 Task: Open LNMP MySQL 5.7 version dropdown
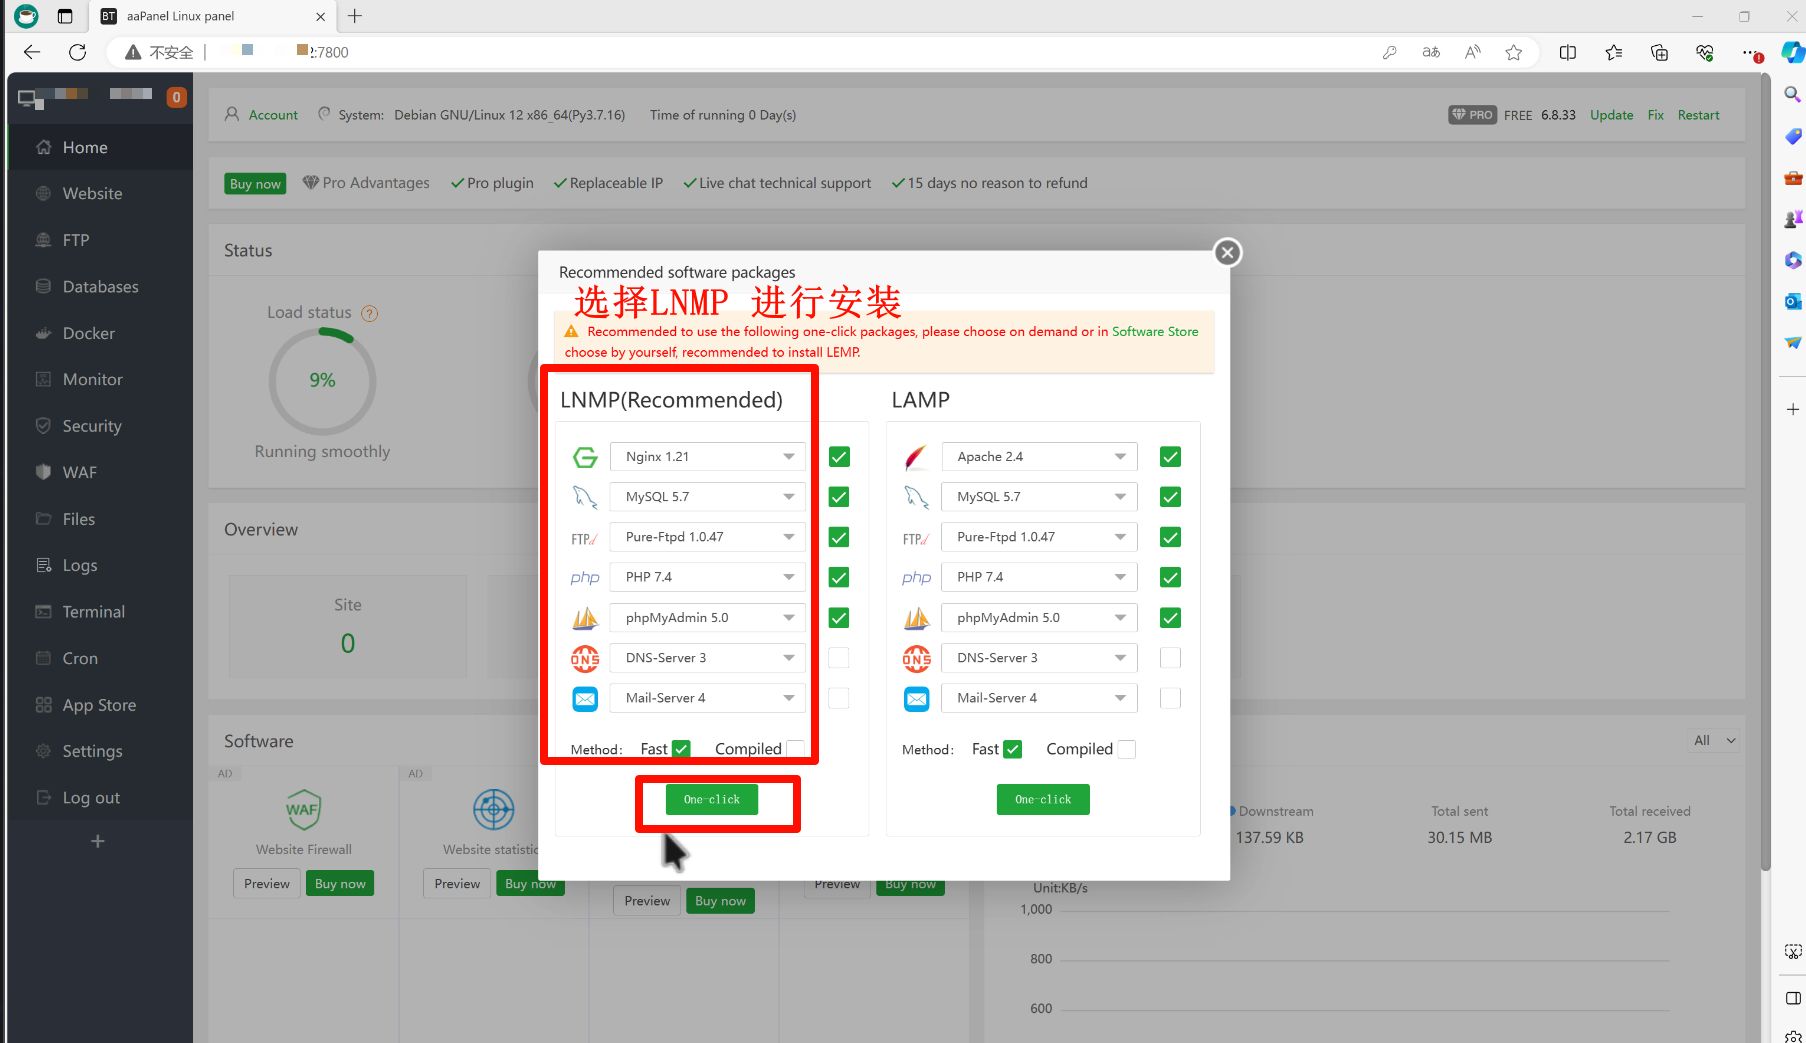pyautogui.click(x=708, y=497)
